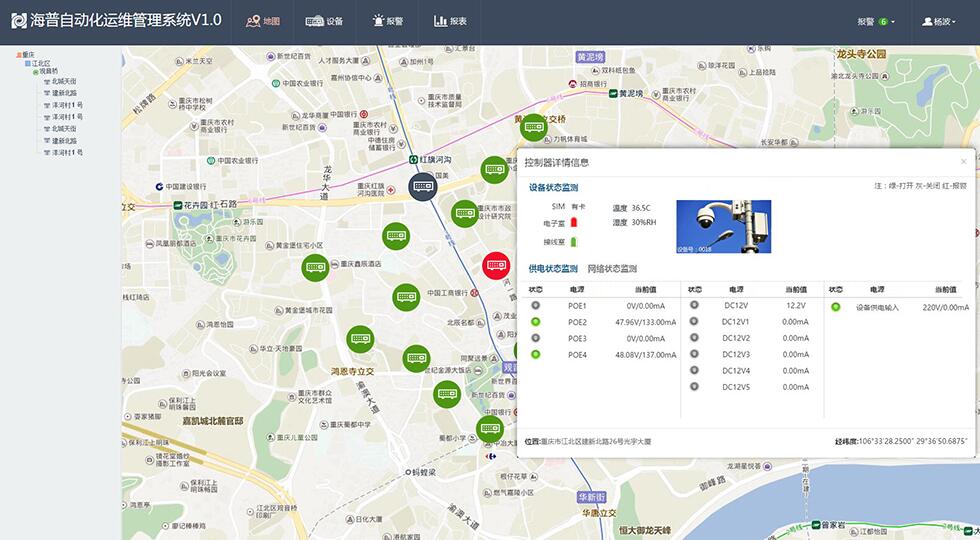Click the 海普 system logo icon
Image resolution: width=980 pixels, height=540 pixels.
18,21
